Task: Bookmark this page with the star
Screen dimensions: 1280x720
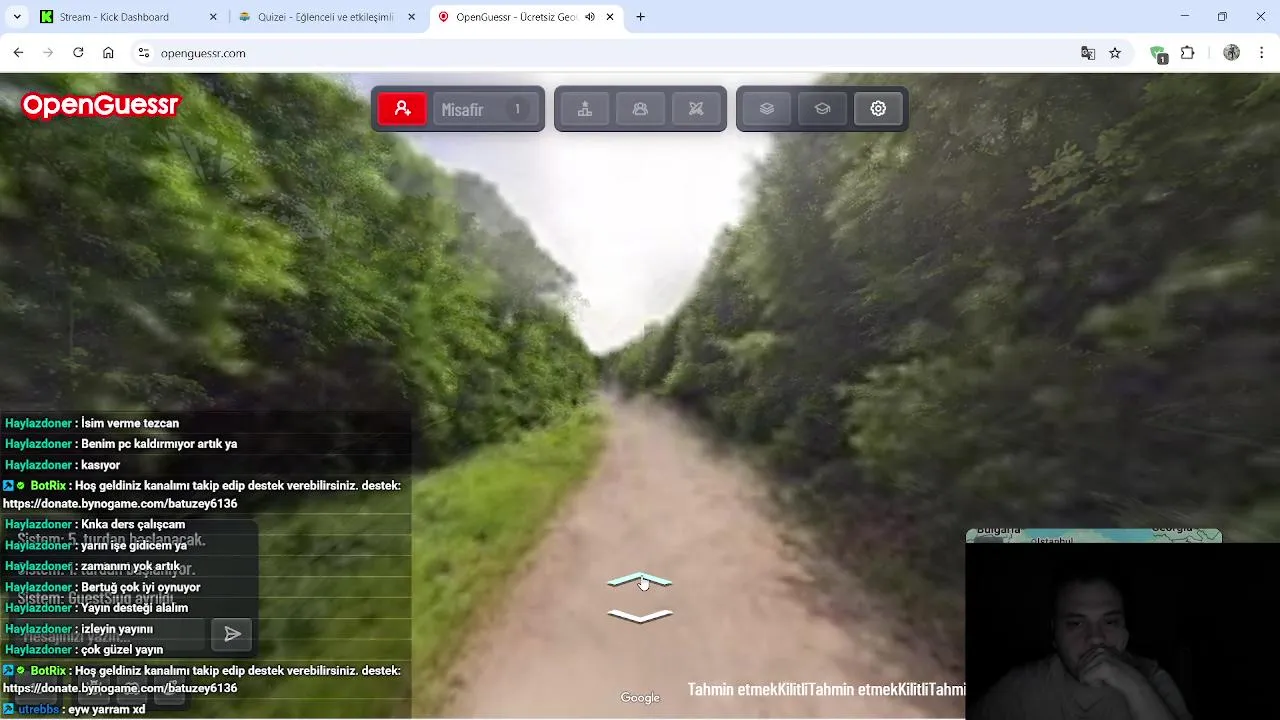Action: (x=1115, y=53)
